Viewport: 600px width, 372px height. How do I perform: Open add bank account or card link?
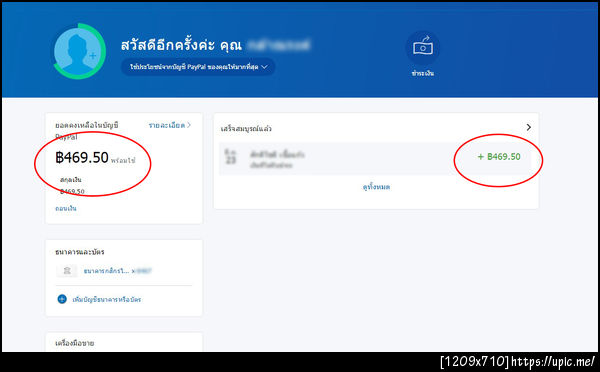pyautogui.click(x=107, y=300)
